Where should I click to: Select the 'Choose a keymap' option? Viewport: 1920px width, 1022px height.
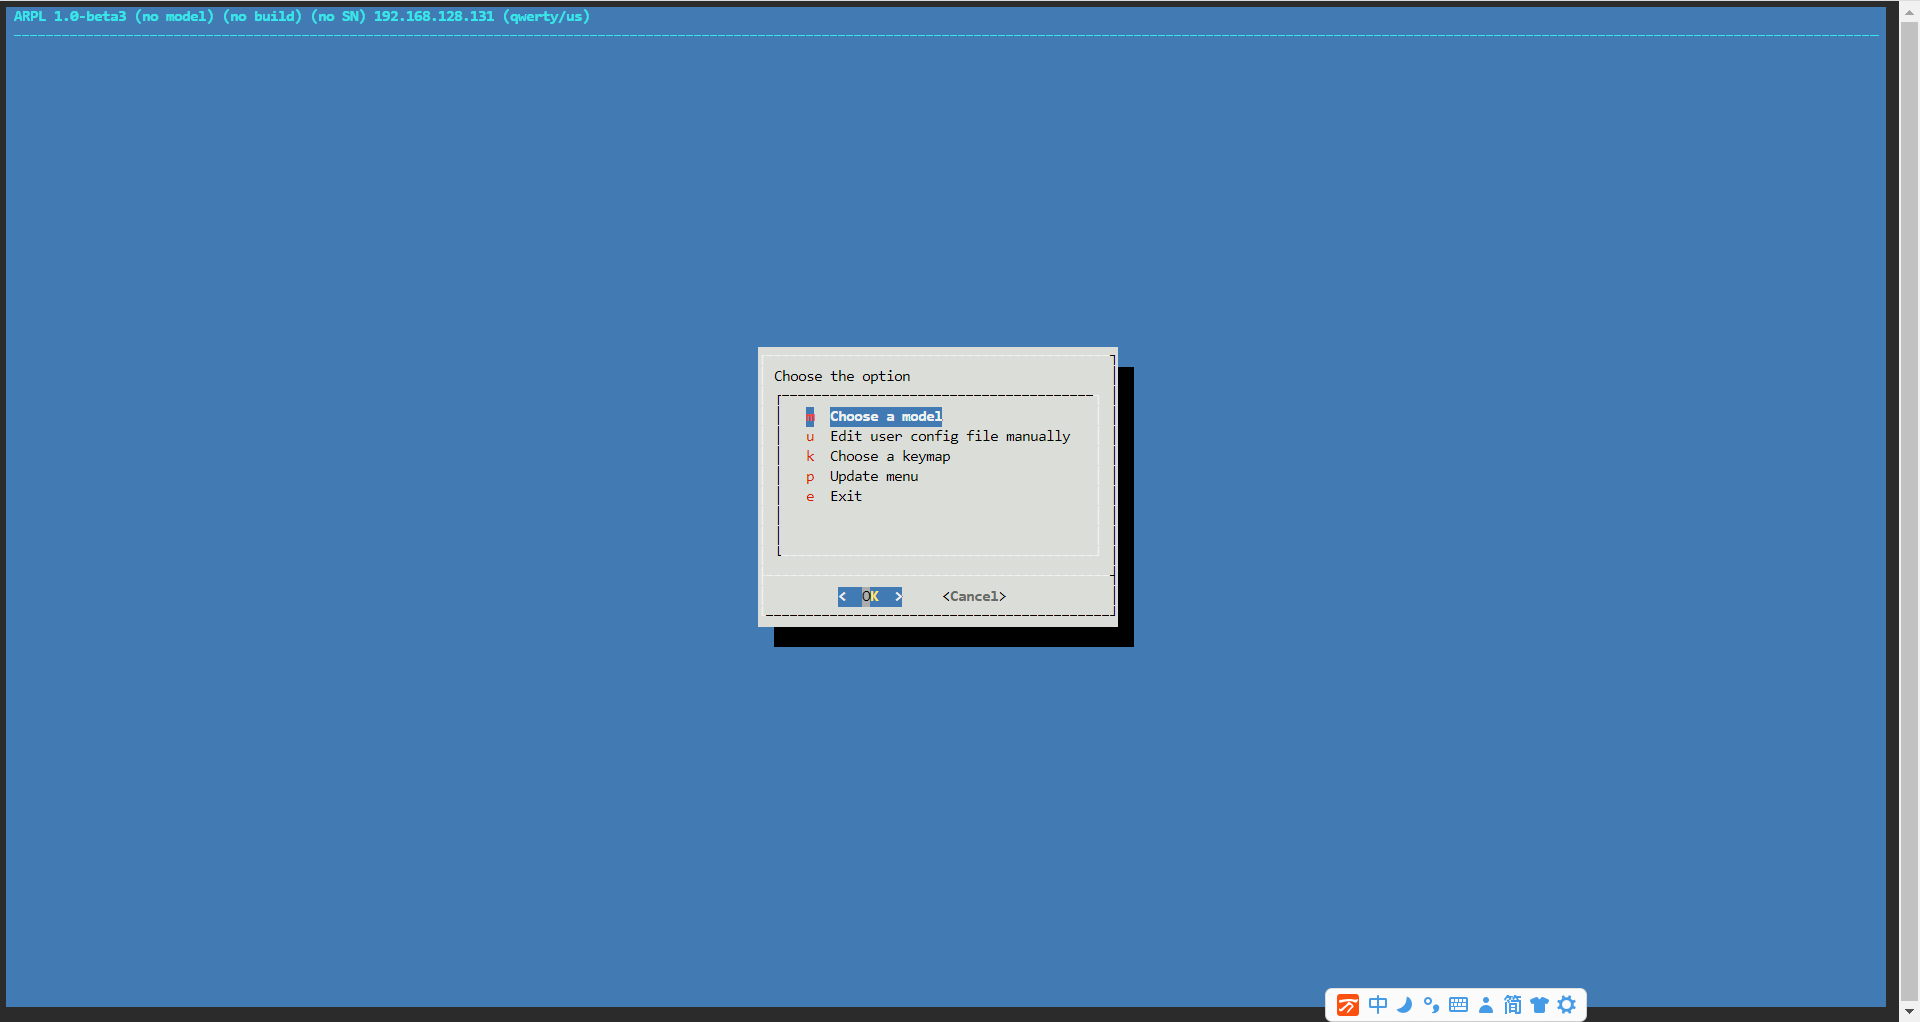[x=890, y=456]
